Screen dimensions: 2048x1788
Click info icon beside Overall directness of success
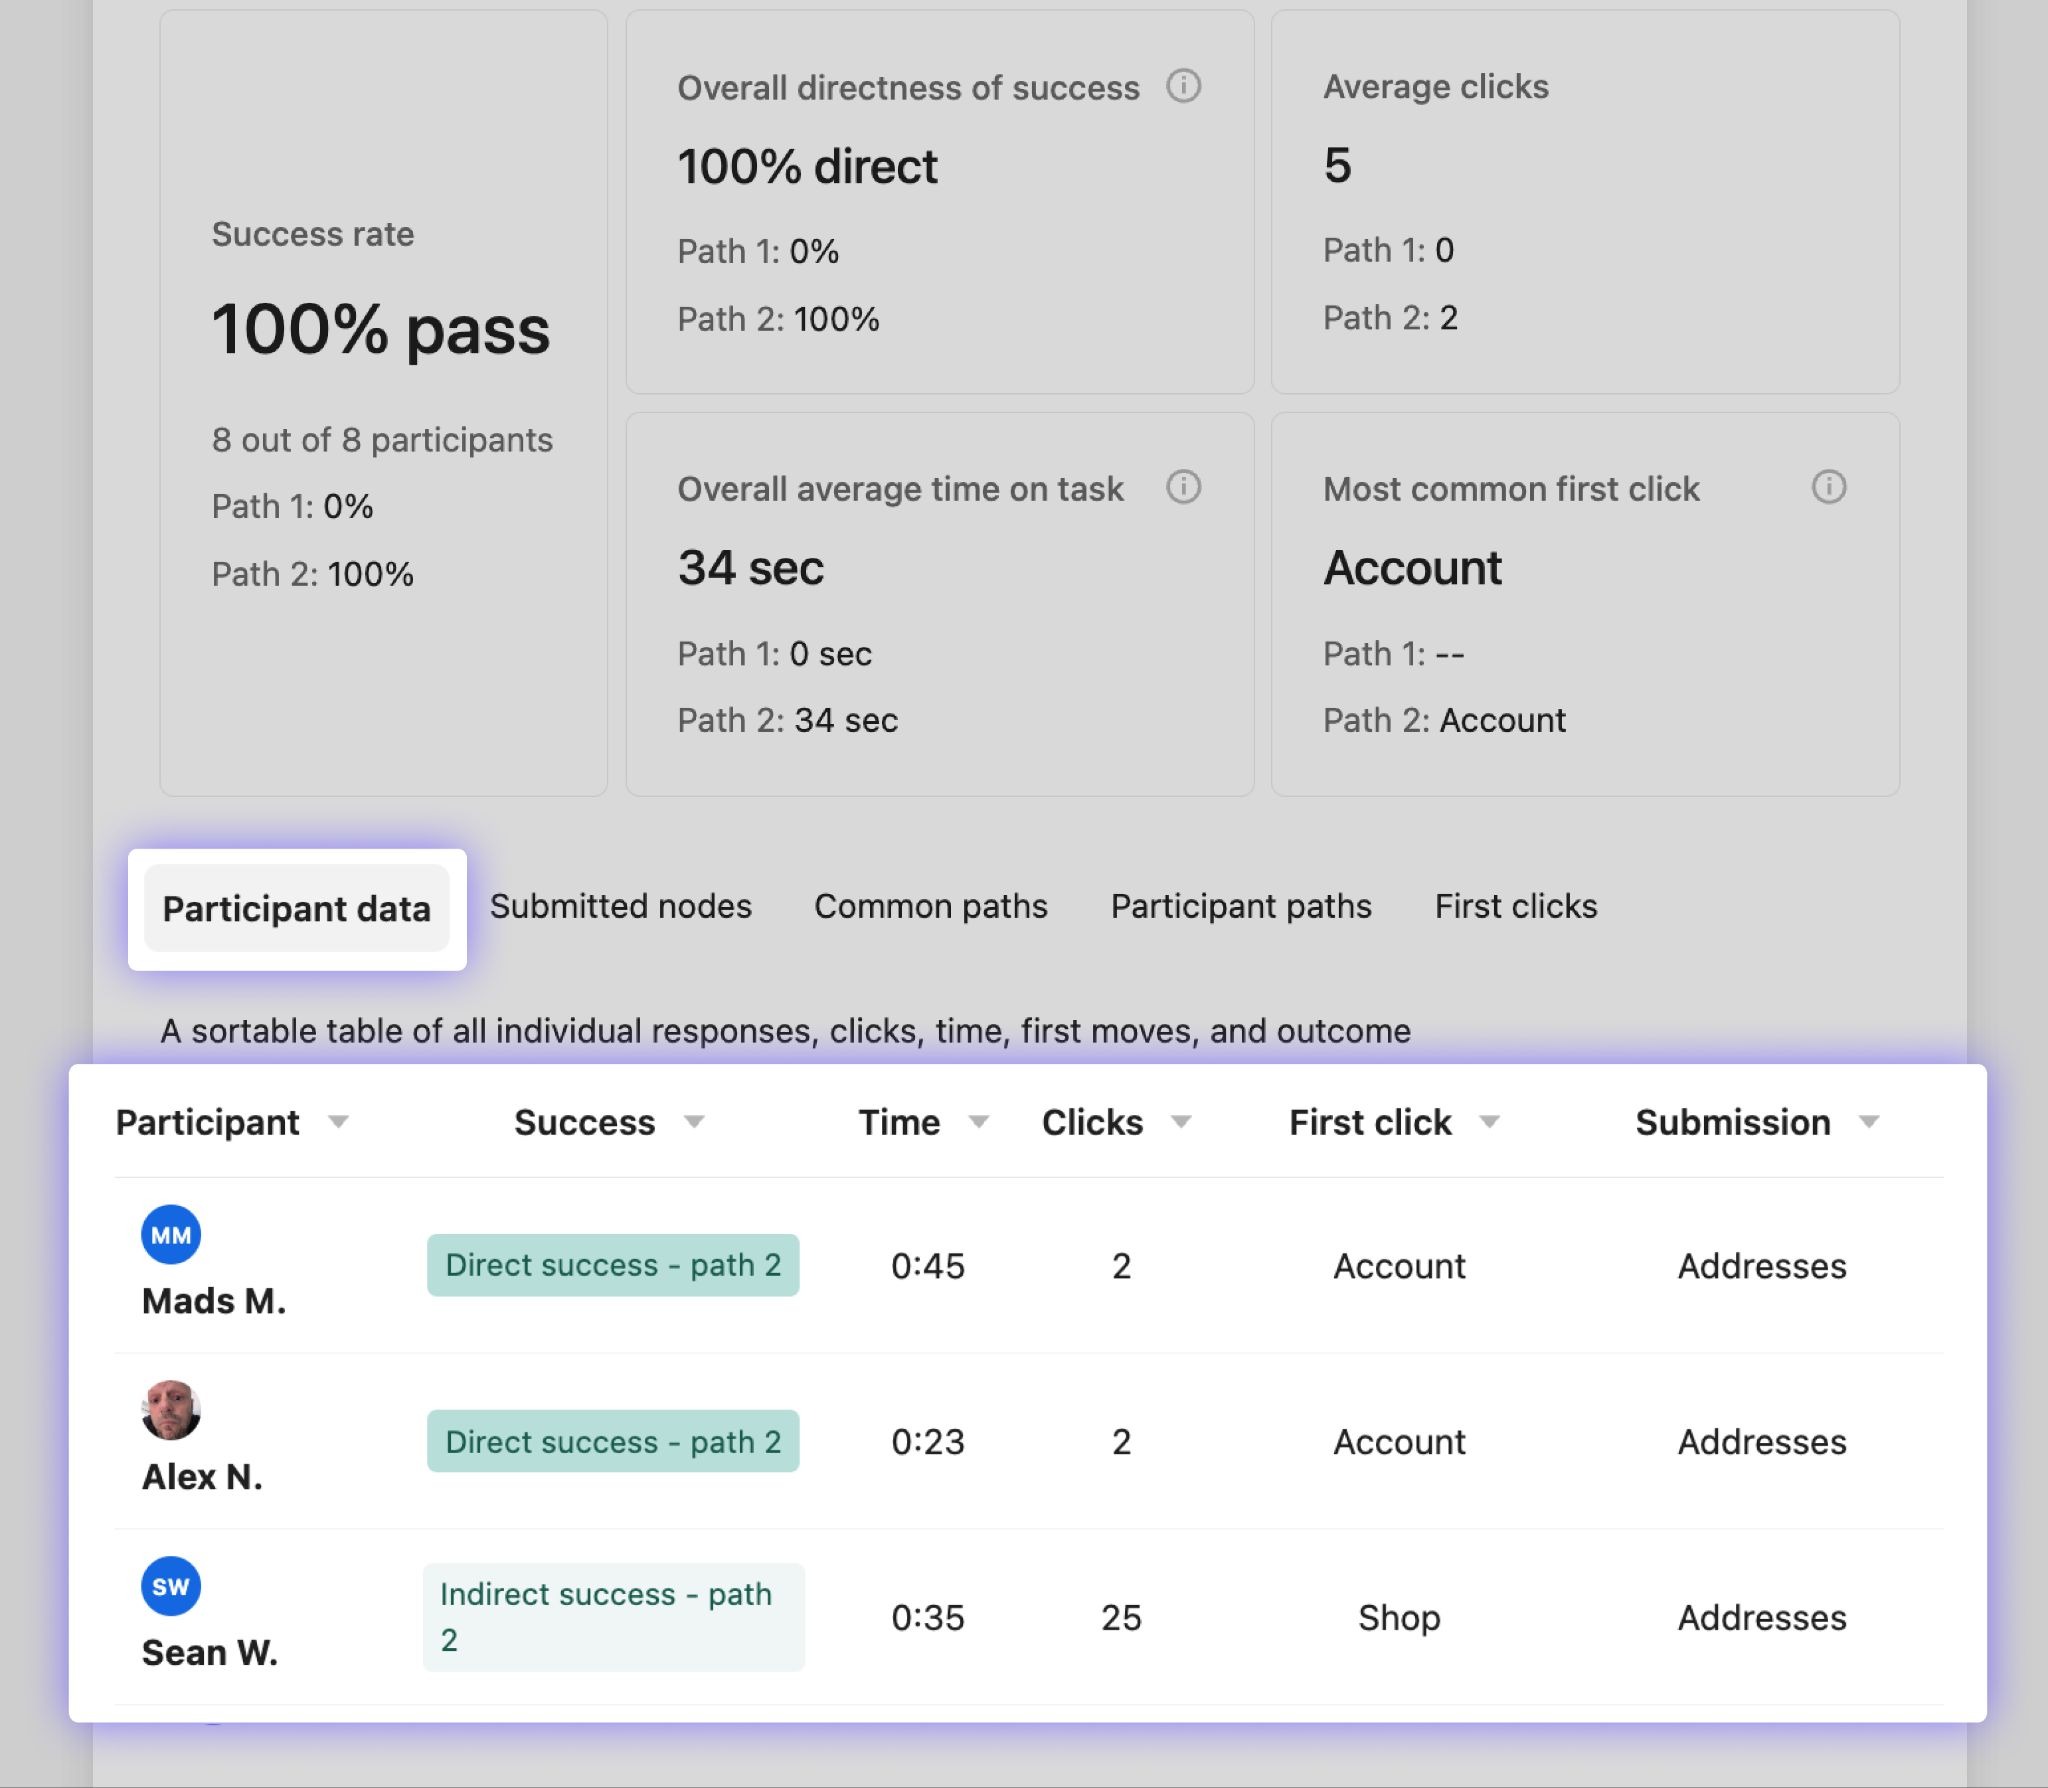[x=1183, y=86]
